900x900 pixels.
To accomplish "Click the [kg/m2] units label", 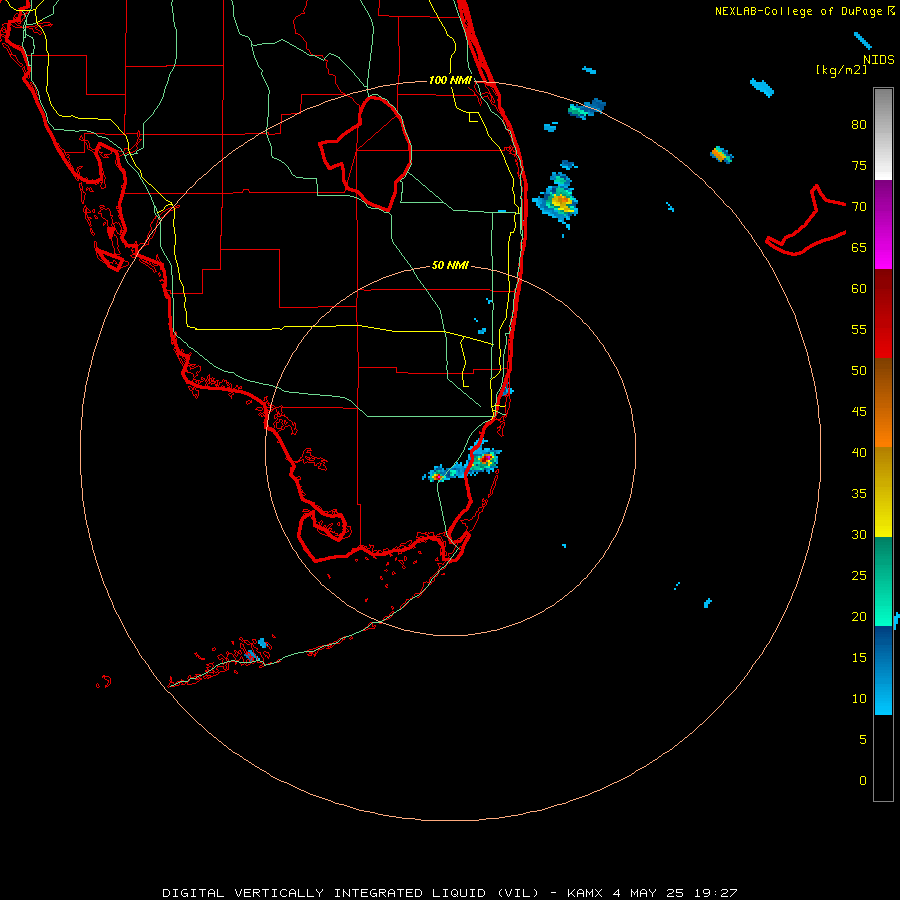I will click(841, 70).
